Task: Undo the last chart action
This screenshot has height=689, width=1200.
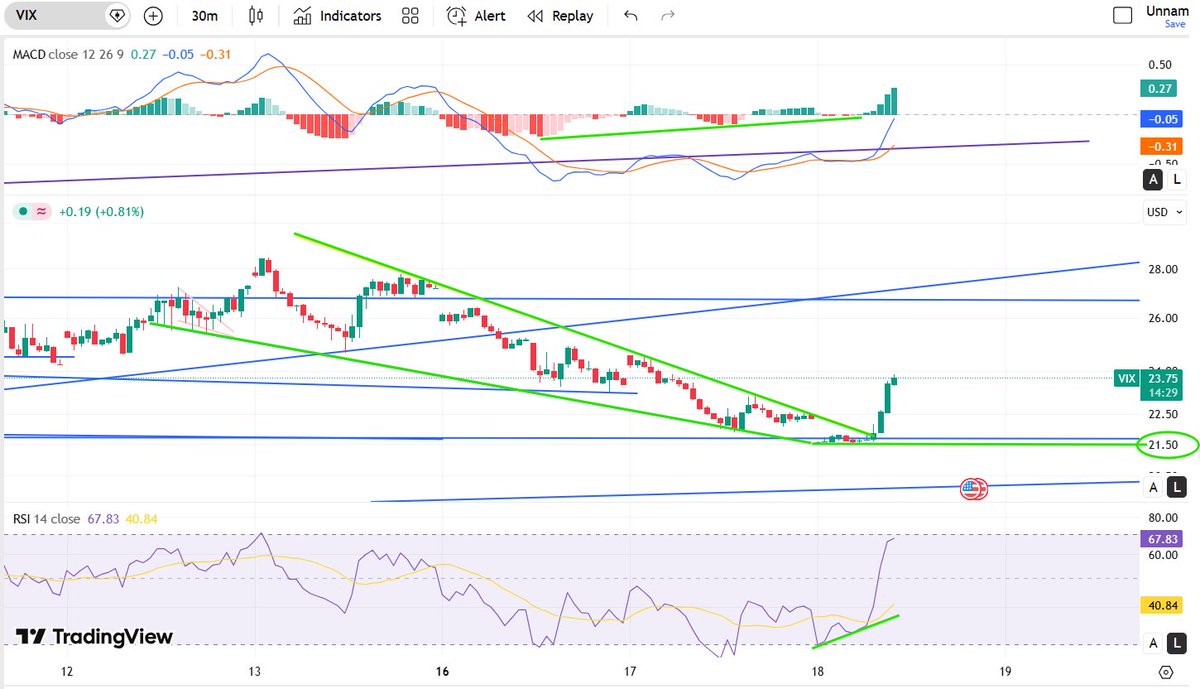Action: pos(630,16)
